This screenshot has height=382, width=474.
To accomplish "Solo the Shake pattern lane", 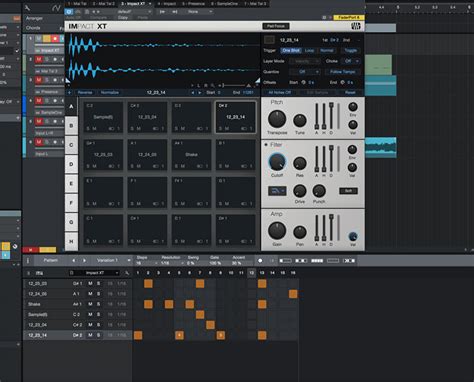I will click(98, 304).
